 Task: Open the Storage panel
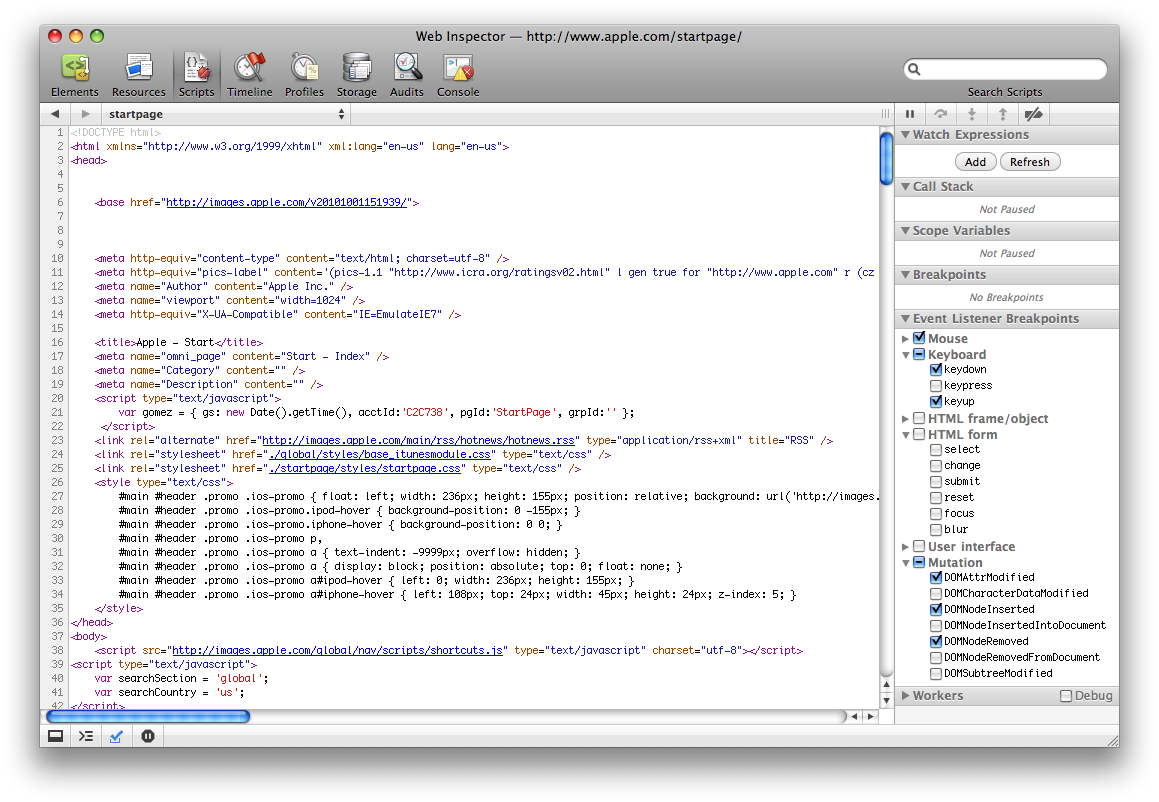pos(357,75)
